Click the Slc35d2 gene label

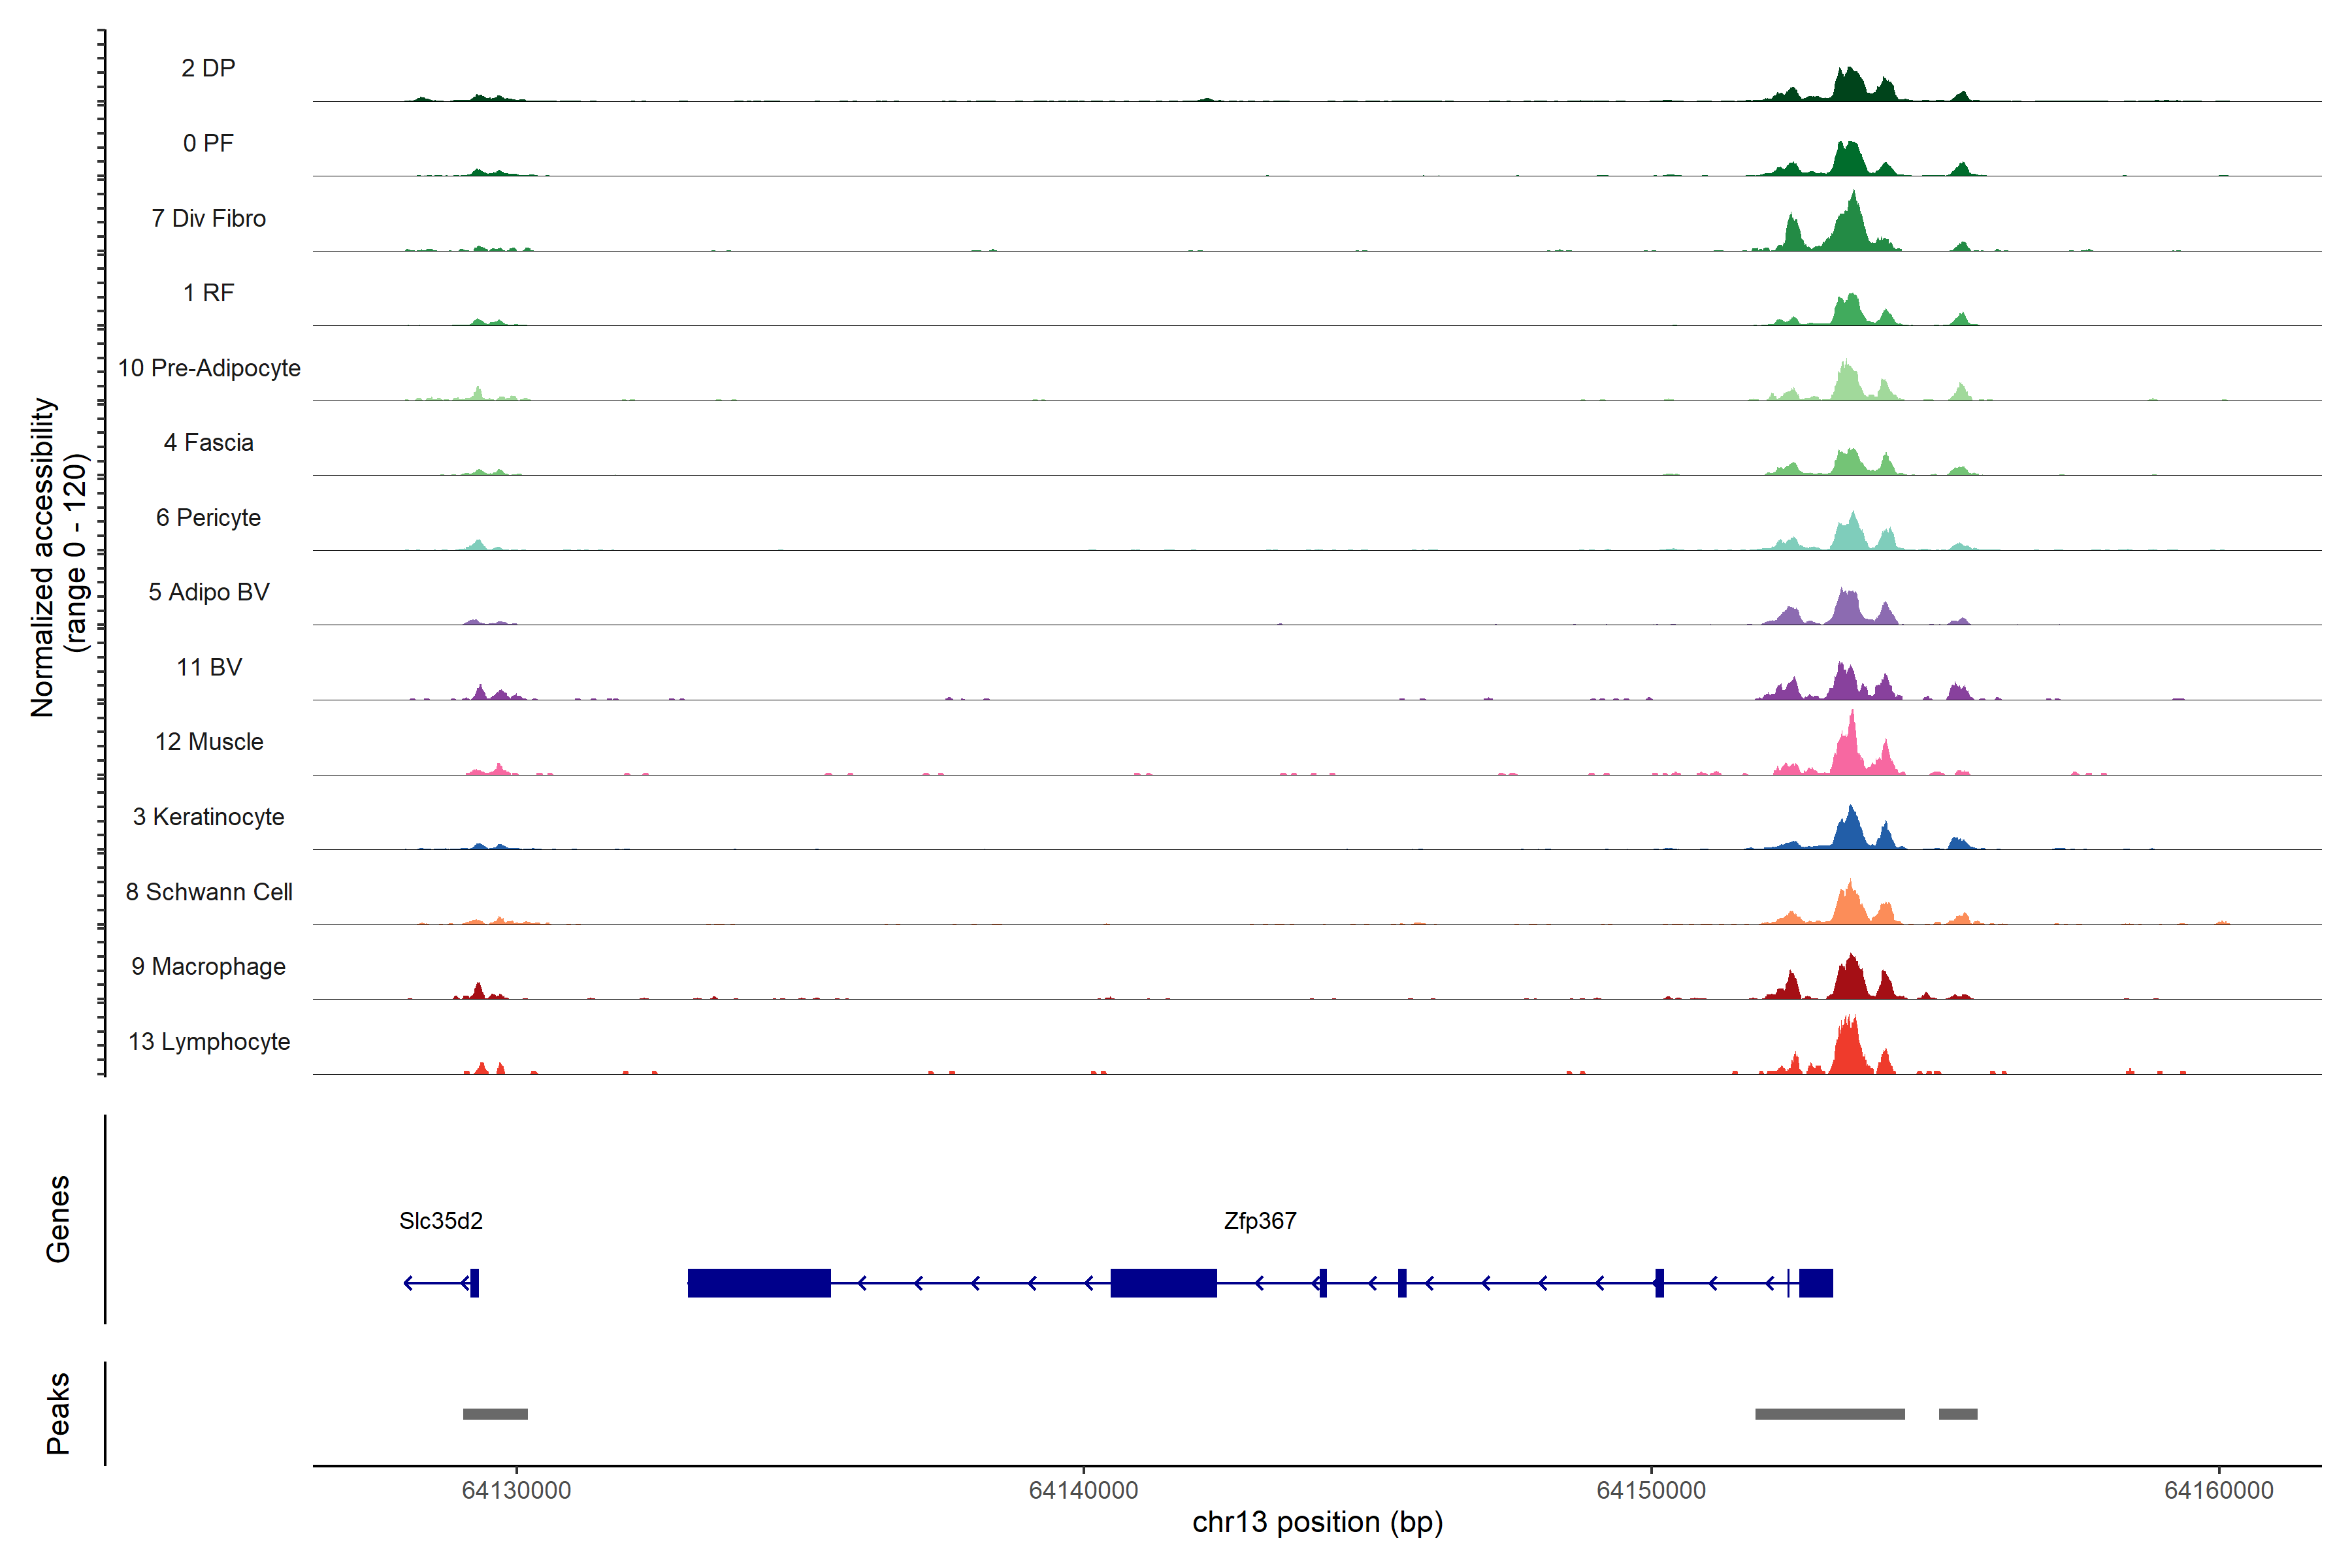click(440, 1220)
